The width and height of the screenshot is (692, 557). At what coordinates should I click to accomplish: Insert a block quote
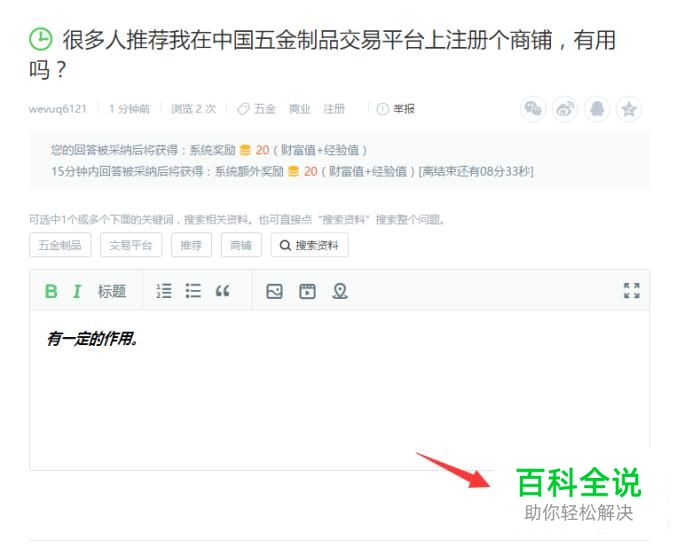(x=222, y=291)
